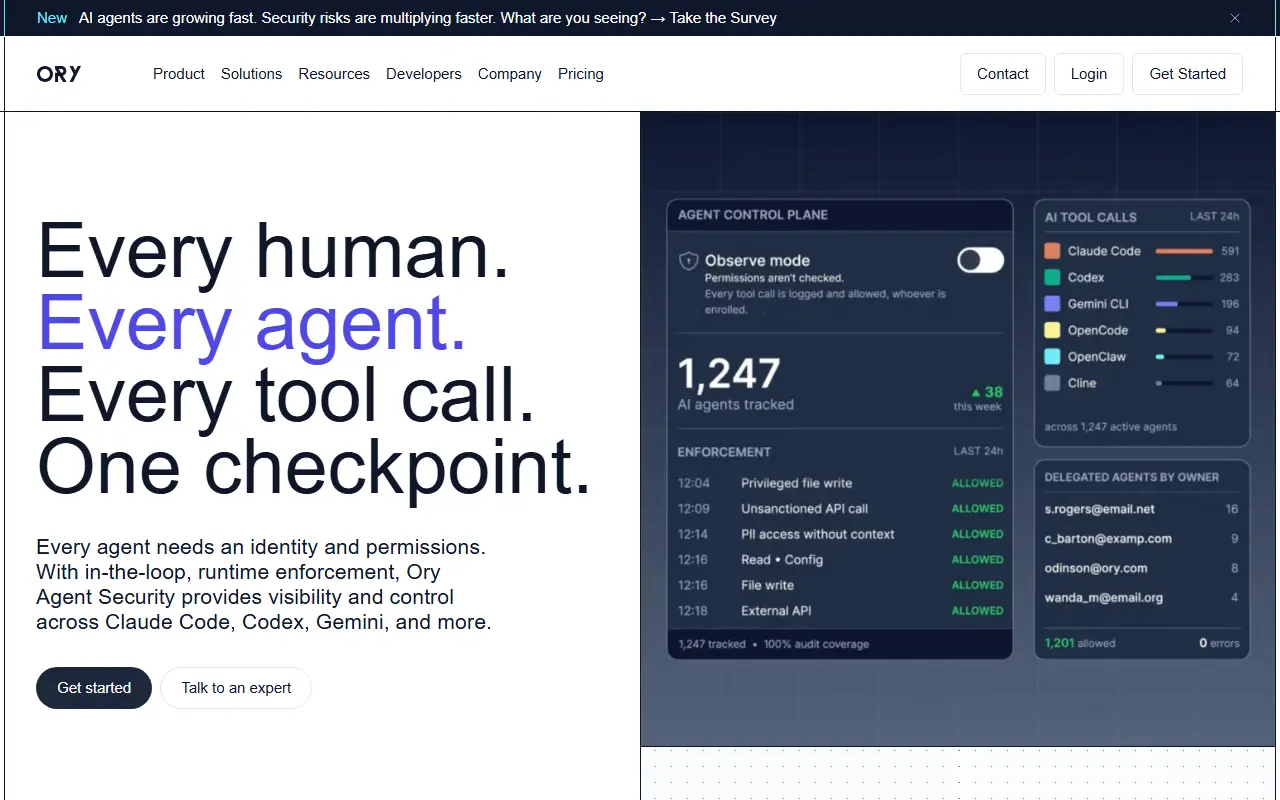1280x800 pixels.
Task: Click Talk to an expert
Action: pos(236,688)
